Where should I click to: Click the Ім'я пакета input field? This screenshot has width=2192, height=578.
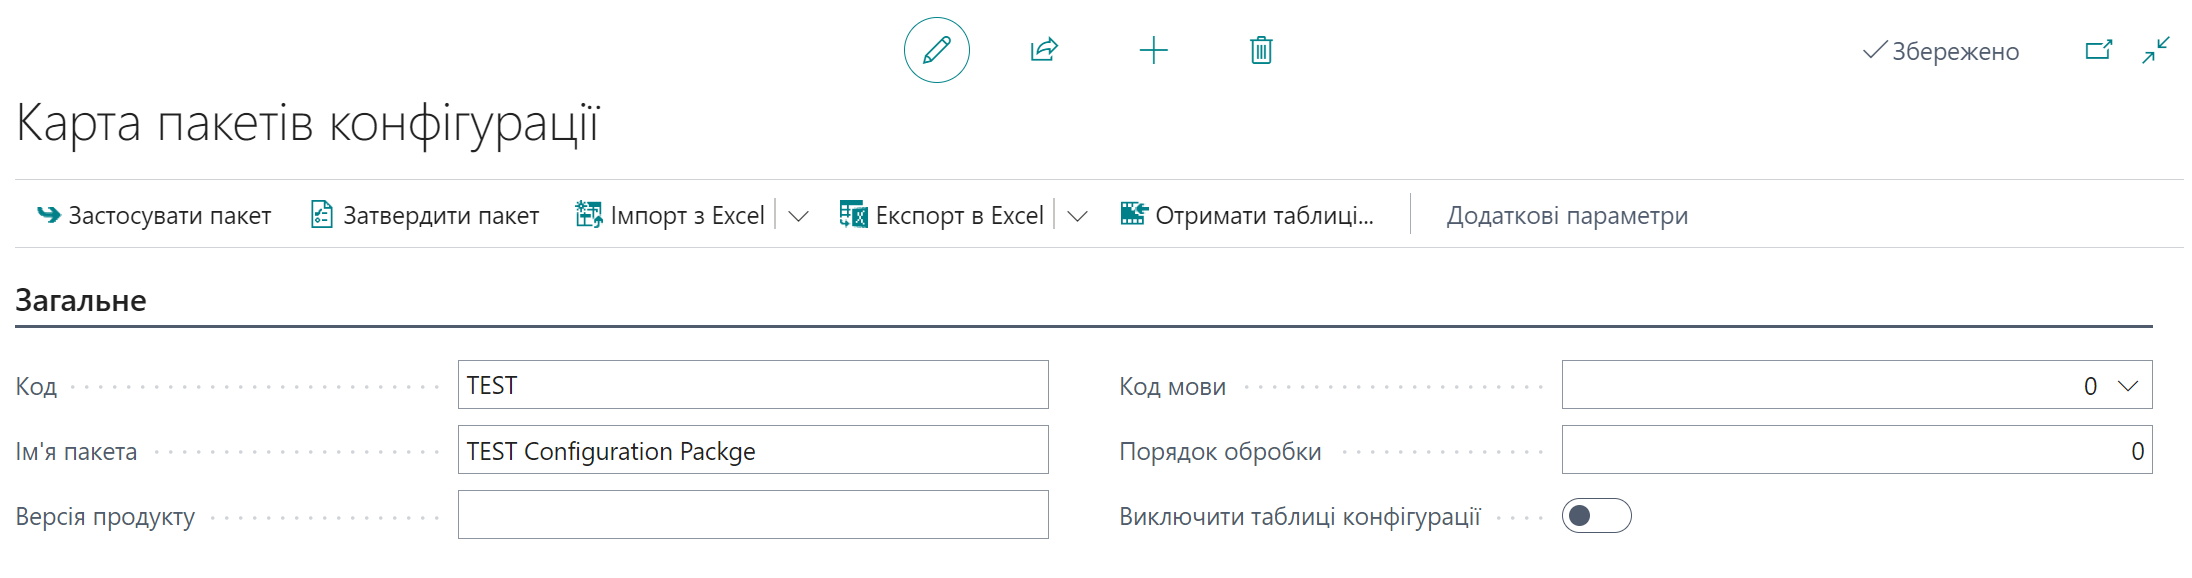pos(753,450)
